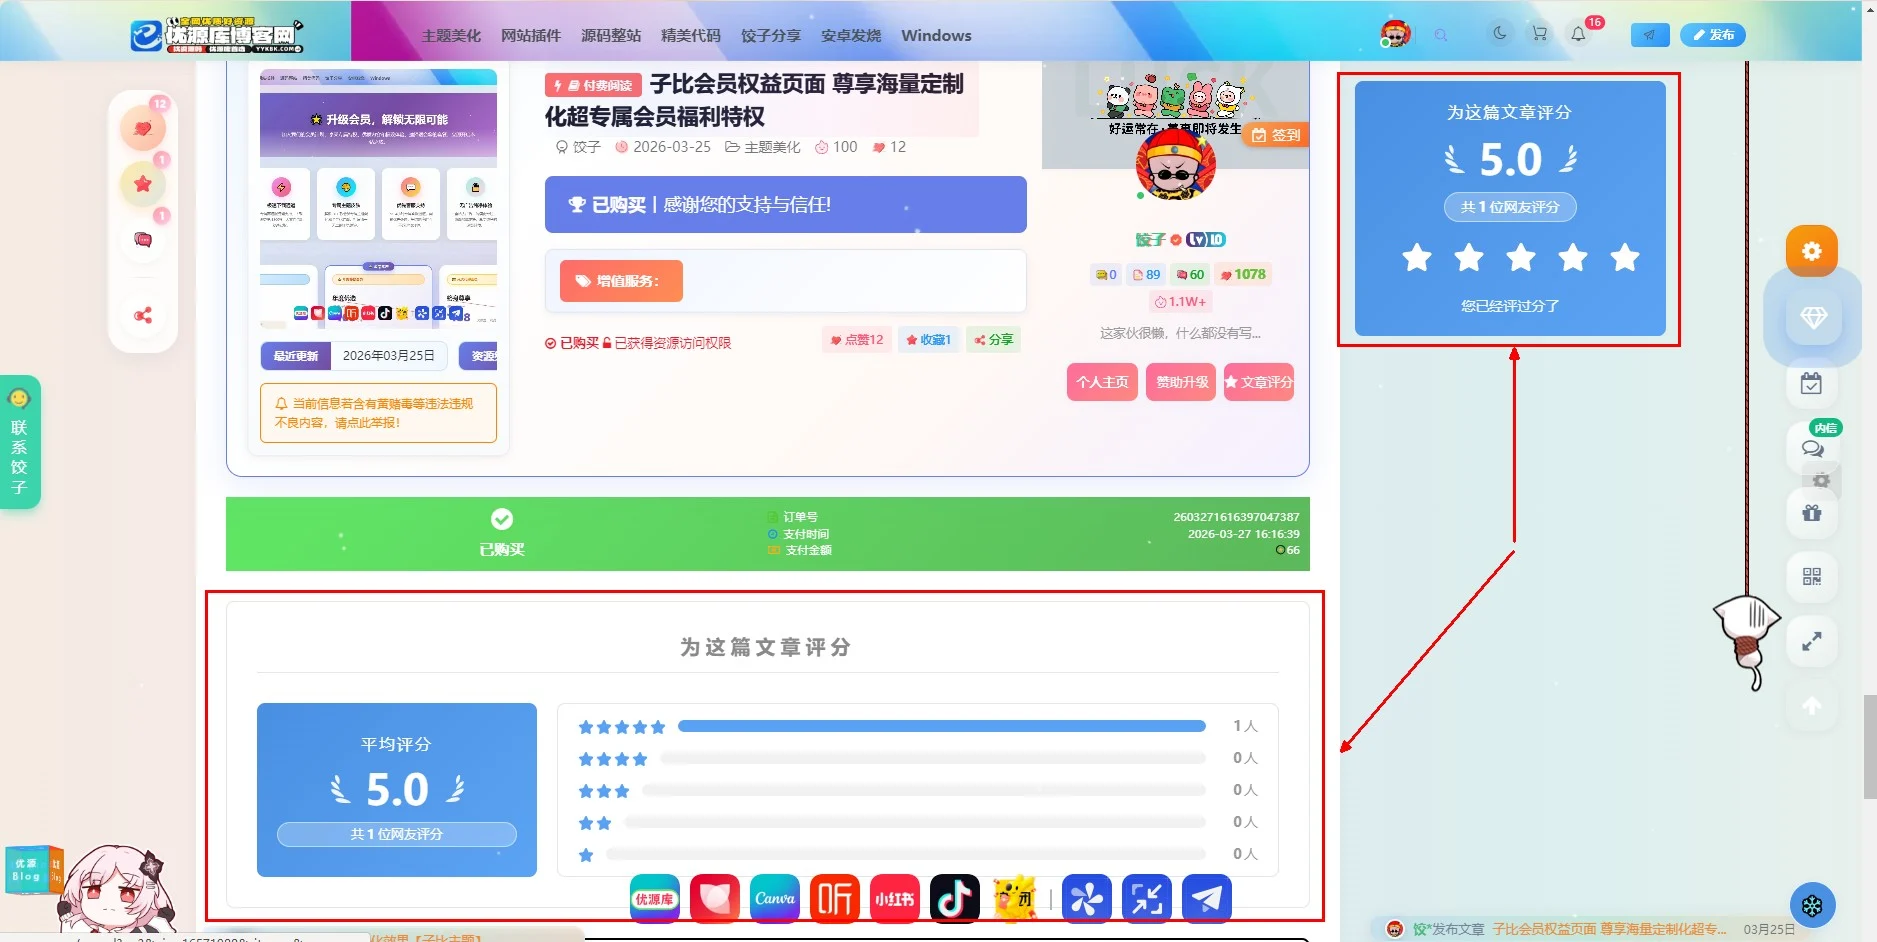The image size is (1877, 942).
Task: Open the 小红书 share icon
Action: pyautogui.click(x=894, y=898)
